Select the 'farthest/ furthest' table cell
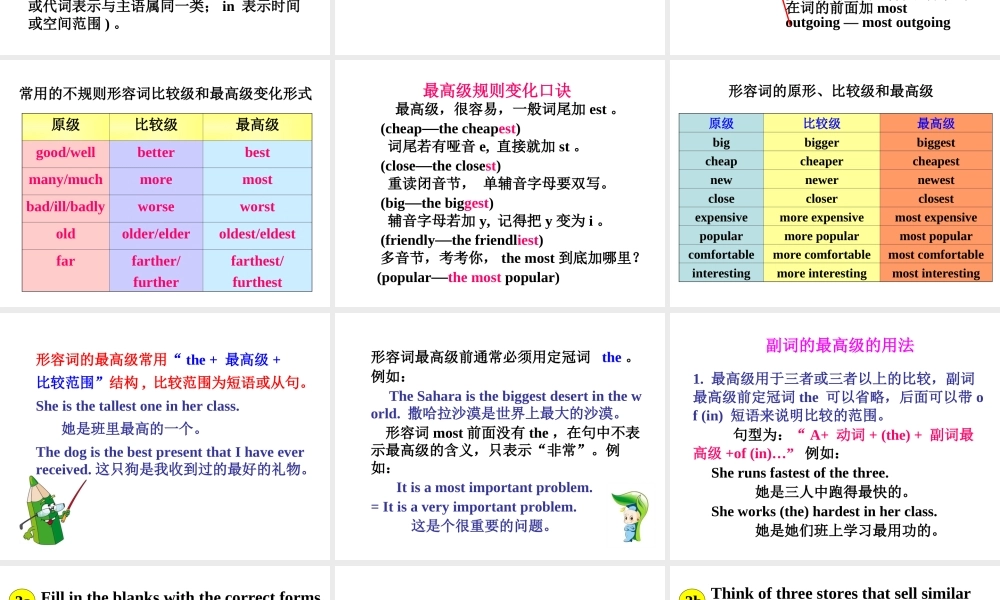The height and width of the screenshot is (600, 1000). point(258,270)
